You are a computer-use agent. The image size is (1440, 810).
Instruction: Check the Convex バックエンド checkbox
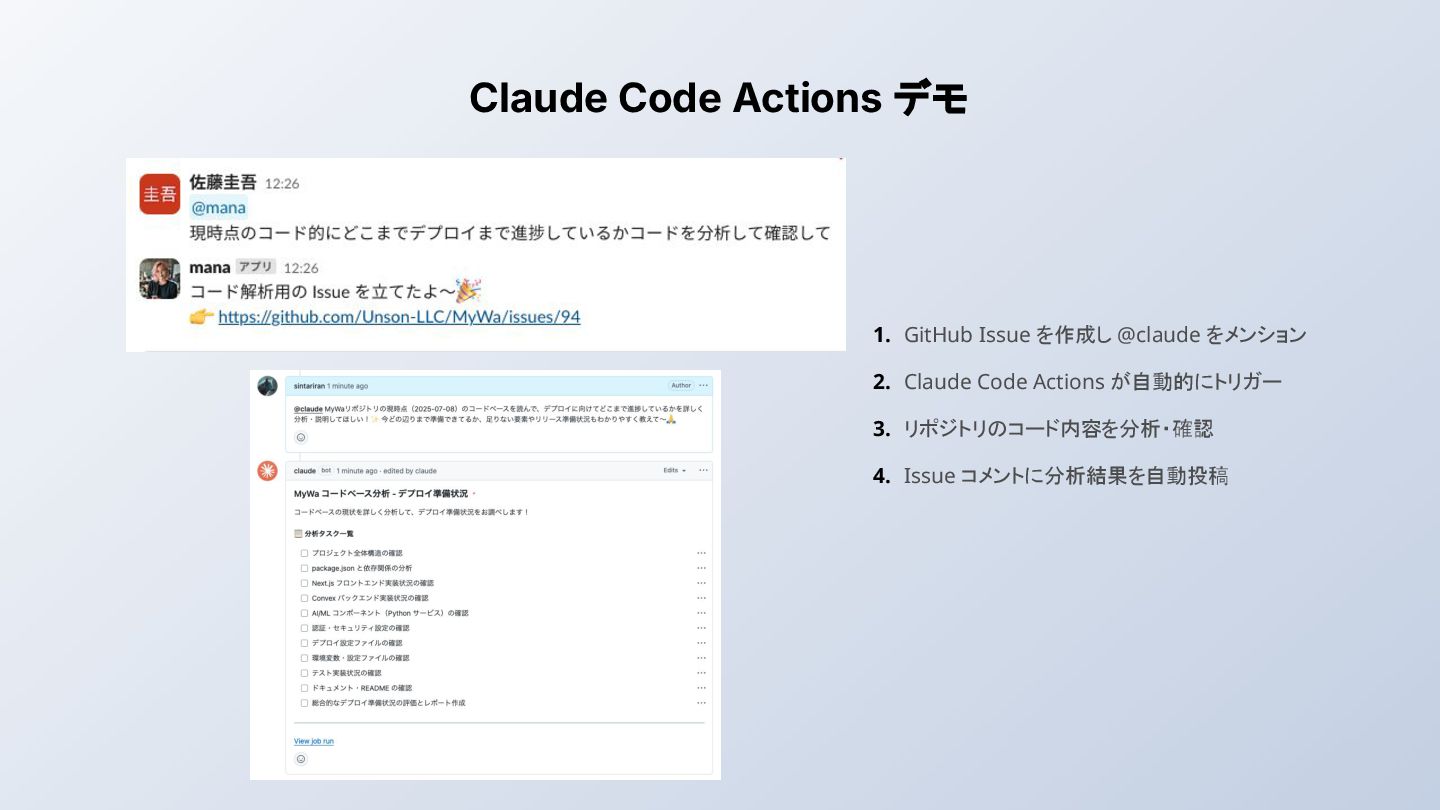304,598
